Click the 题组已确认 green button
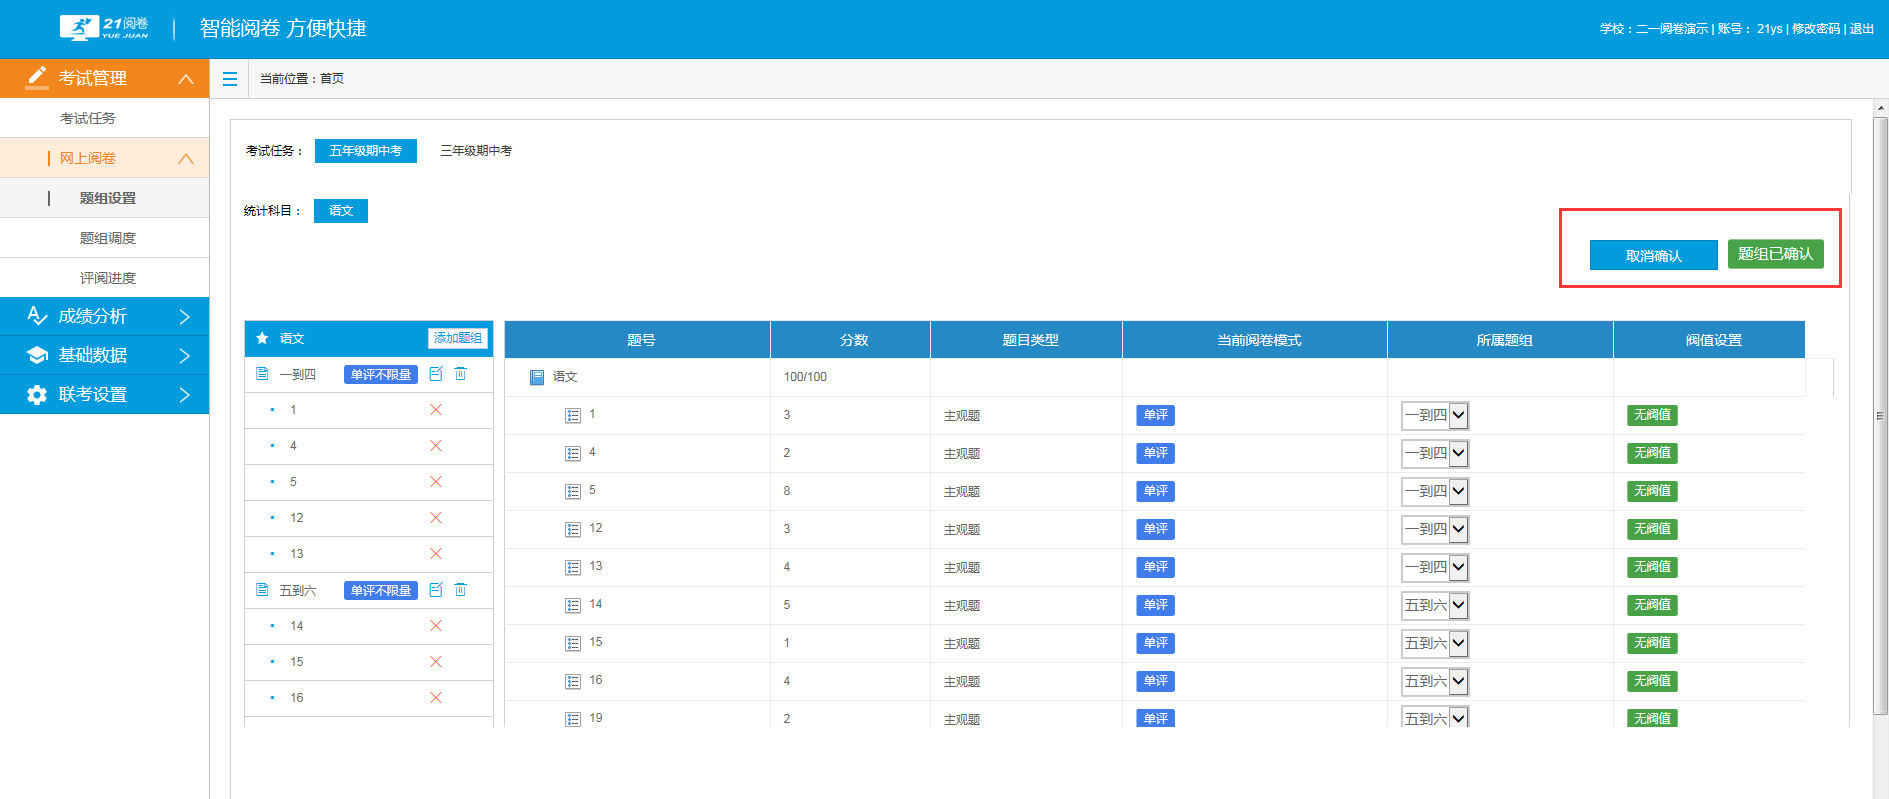Image resolution: width=1889 pixels, height=799 pixels. click(x=1776, y=254)
